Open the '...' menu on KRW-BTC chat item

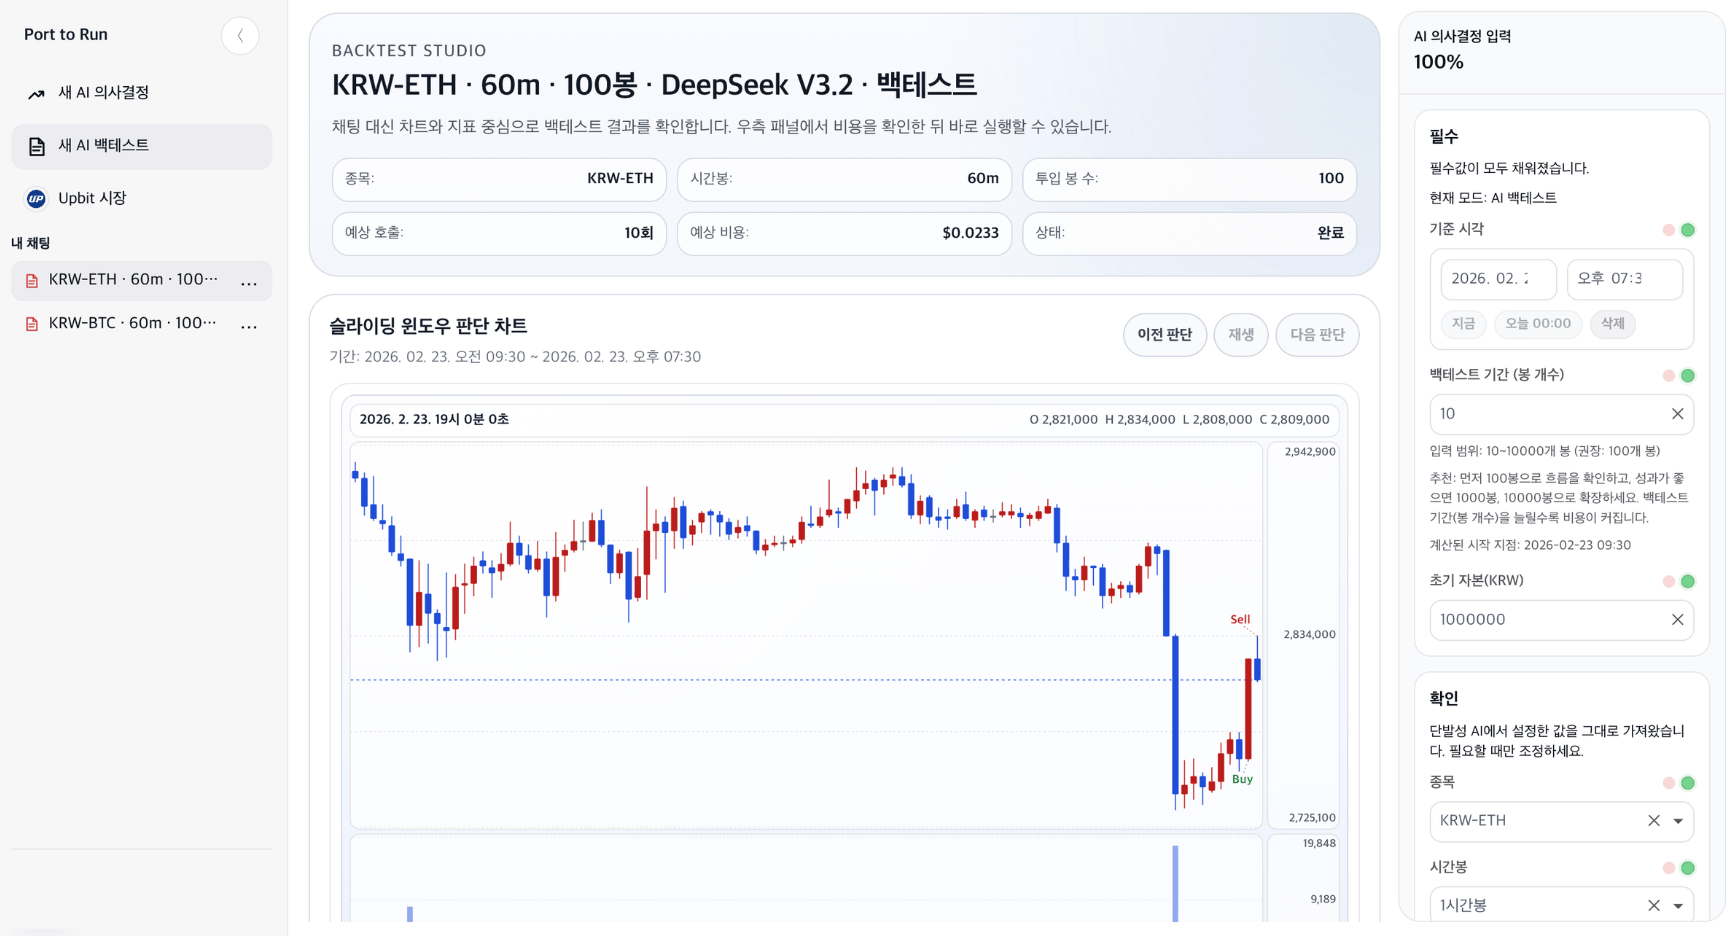[x=249, y=325]
